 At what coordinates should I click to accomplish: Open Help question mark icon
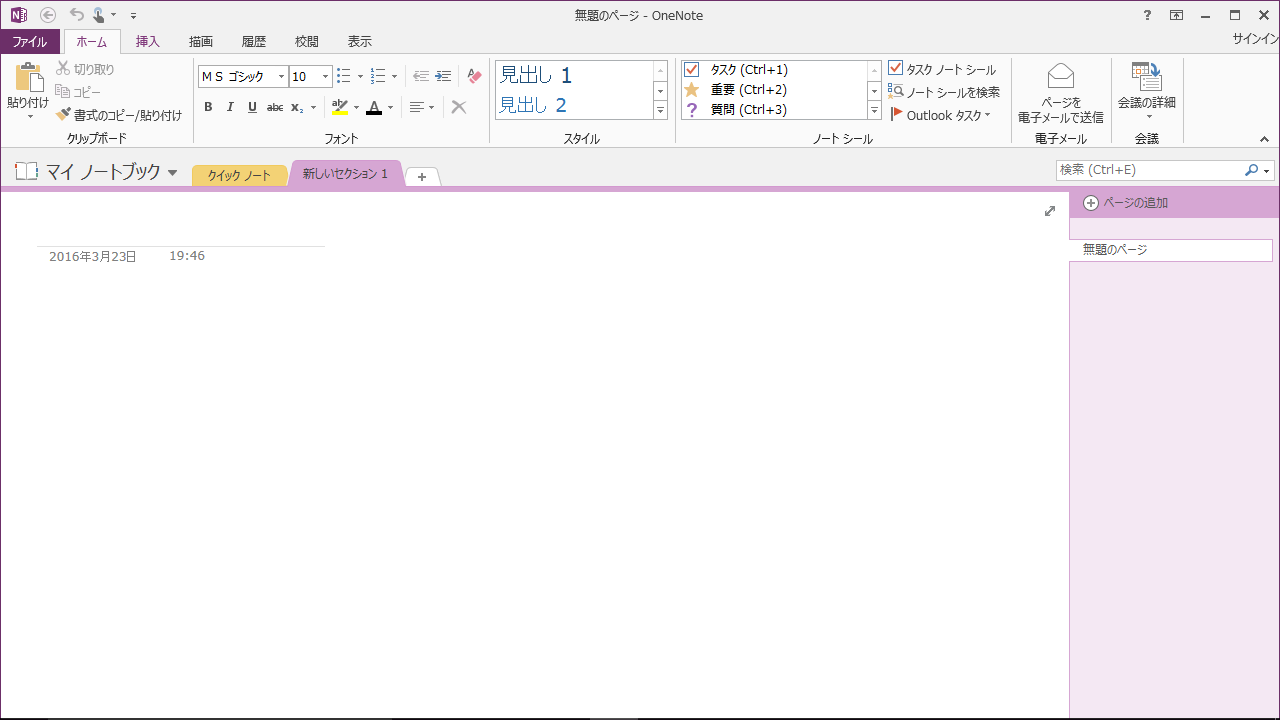[1147, 15]
